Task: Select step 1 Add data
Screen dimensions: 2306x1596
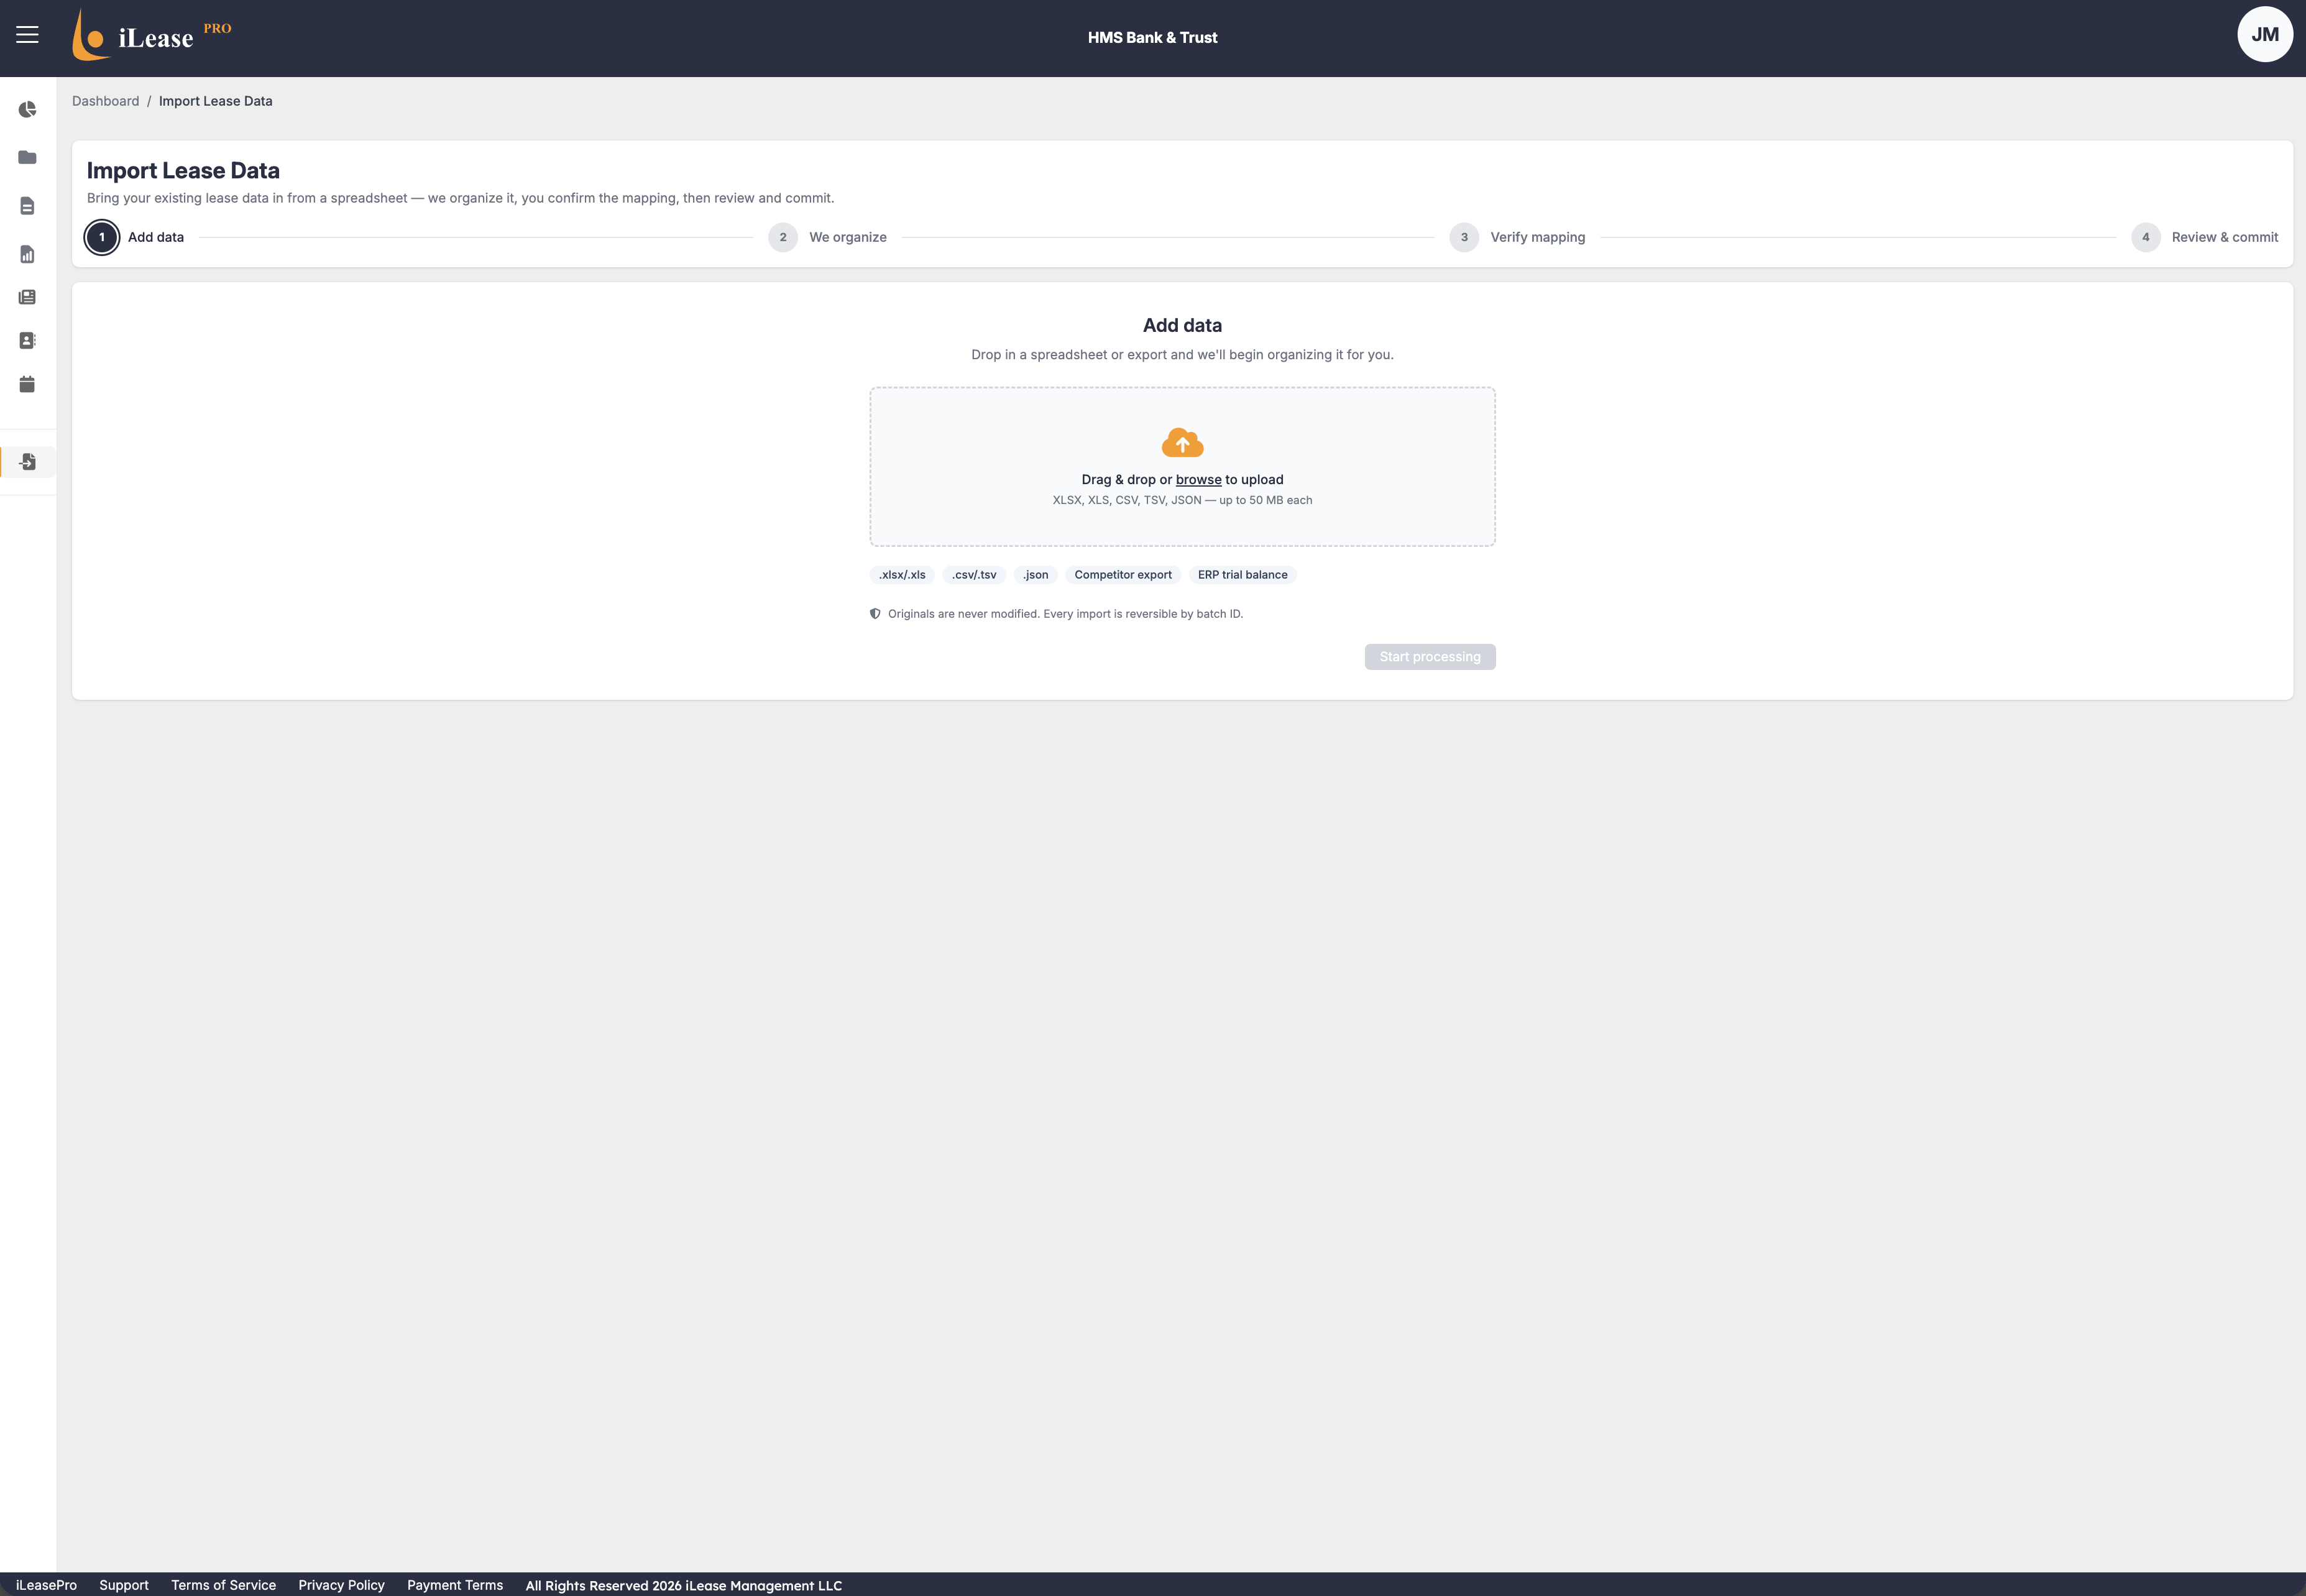Action: tap(135, 237)
